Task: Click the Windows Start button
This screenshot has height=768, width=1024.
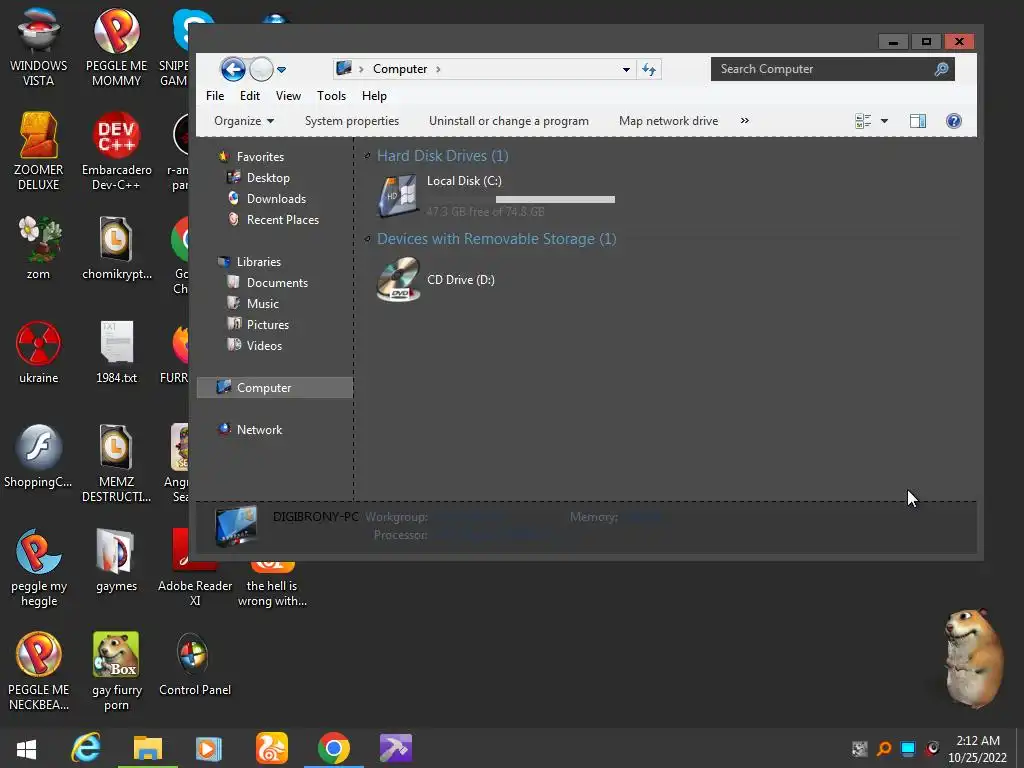Action: pos(26,748)
